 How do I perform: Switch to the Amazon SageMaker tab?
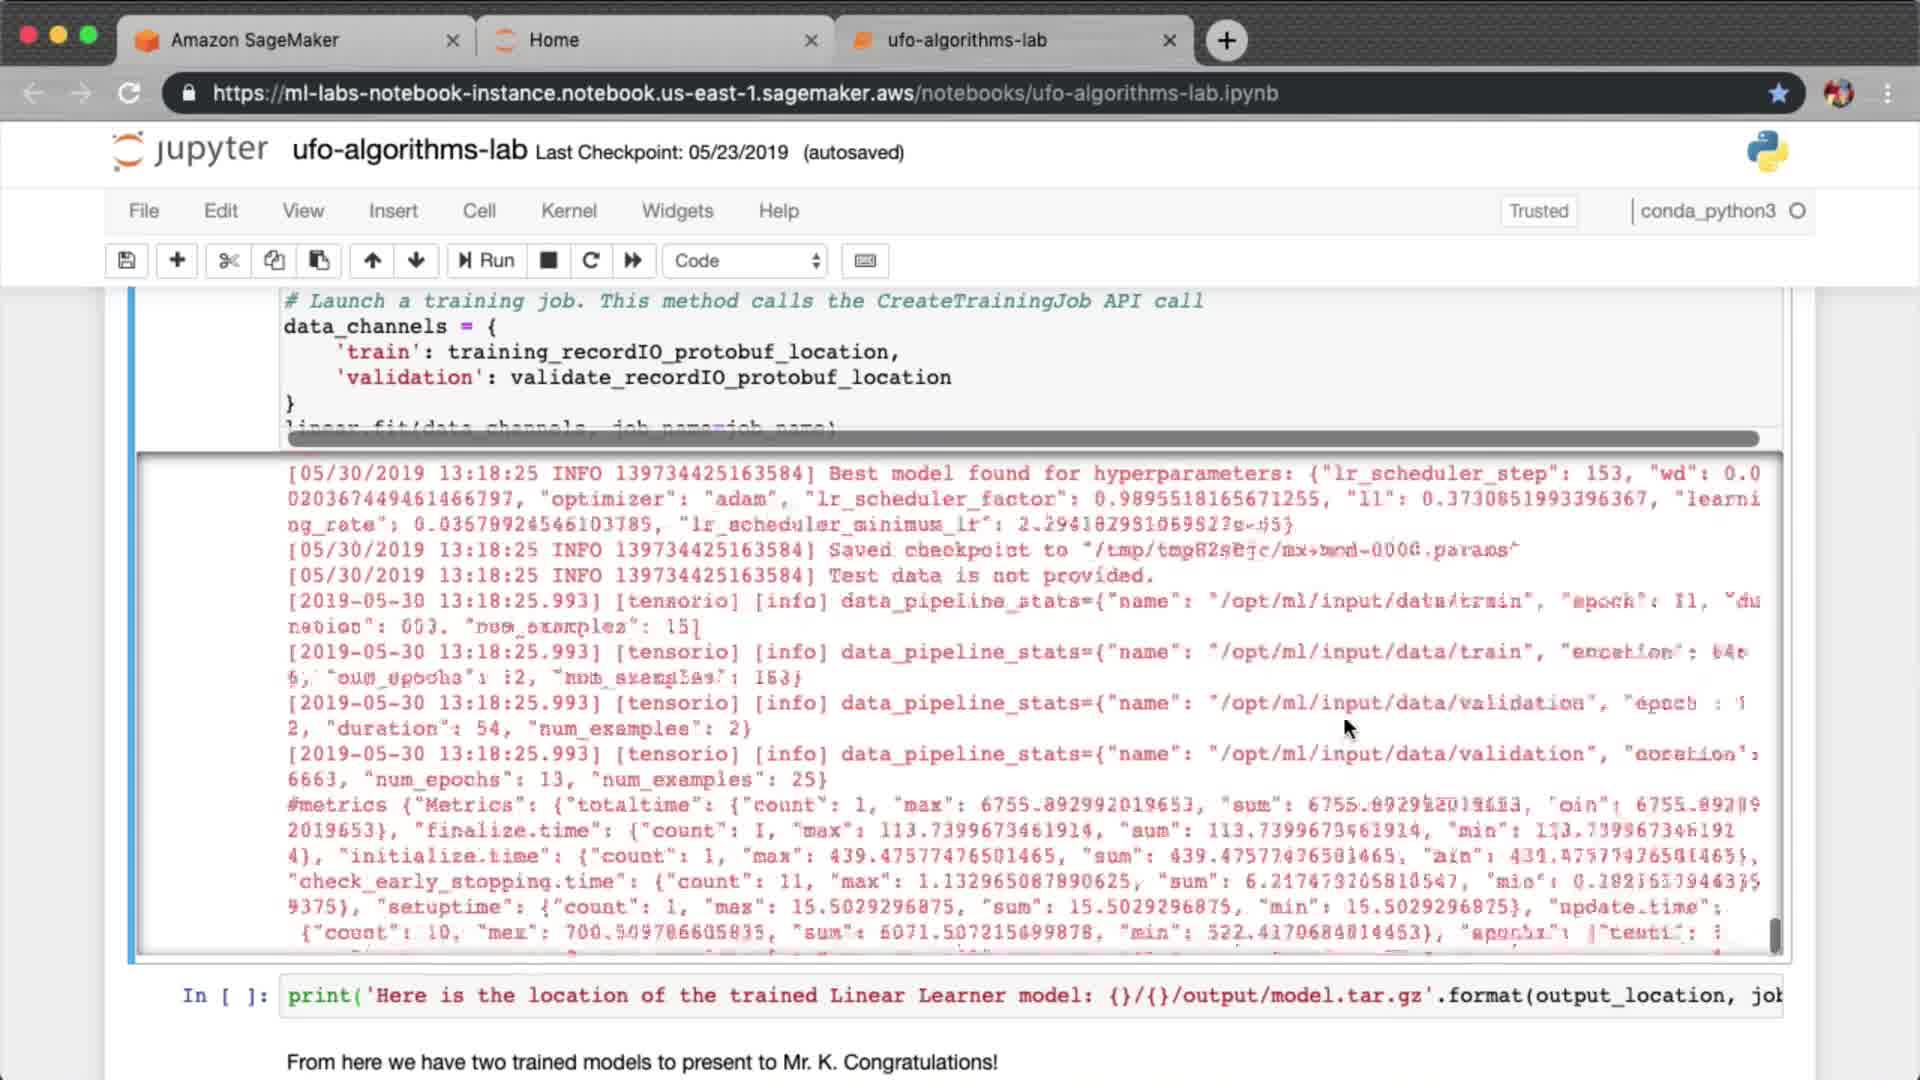(255, 40)
